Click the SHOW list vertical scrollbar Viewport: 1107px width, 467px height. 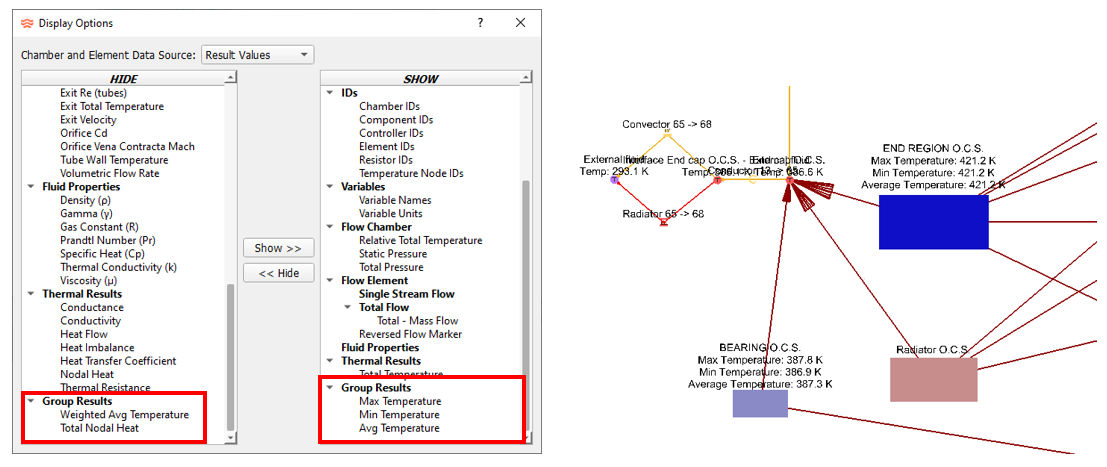click(x=525, y=304)
